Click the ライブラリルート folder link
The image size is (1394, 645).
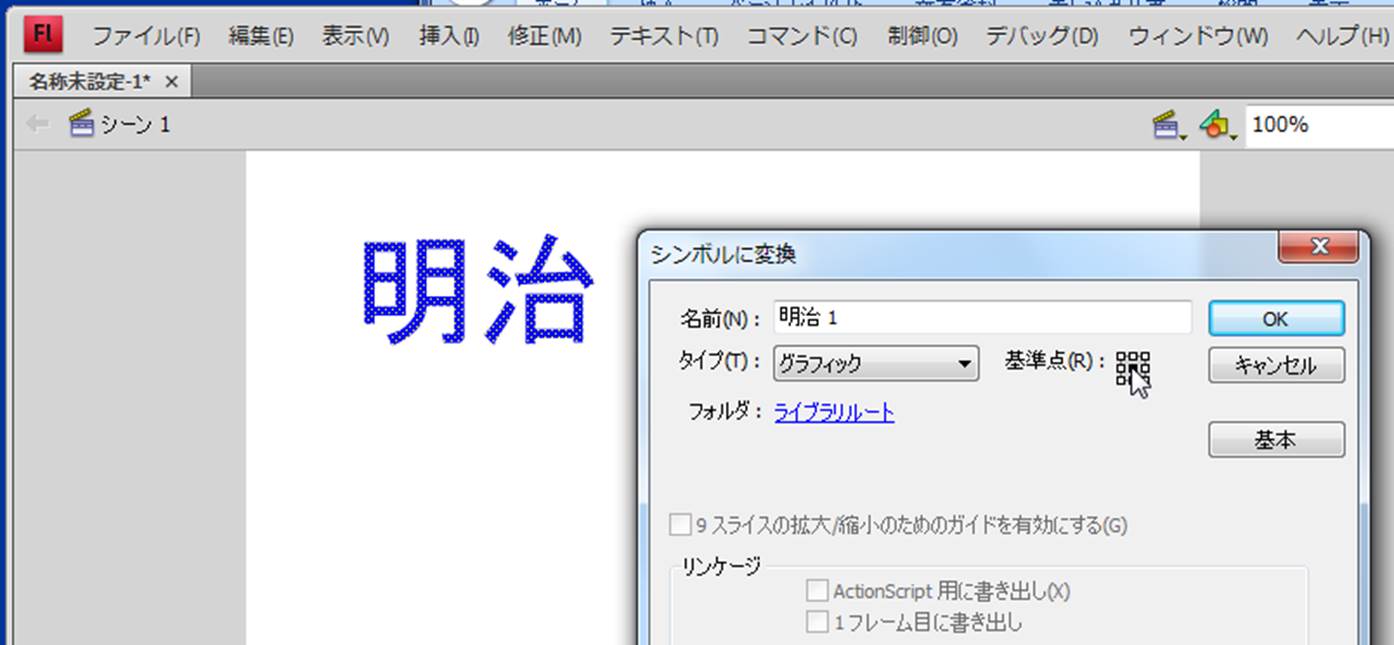coord(834,412)
